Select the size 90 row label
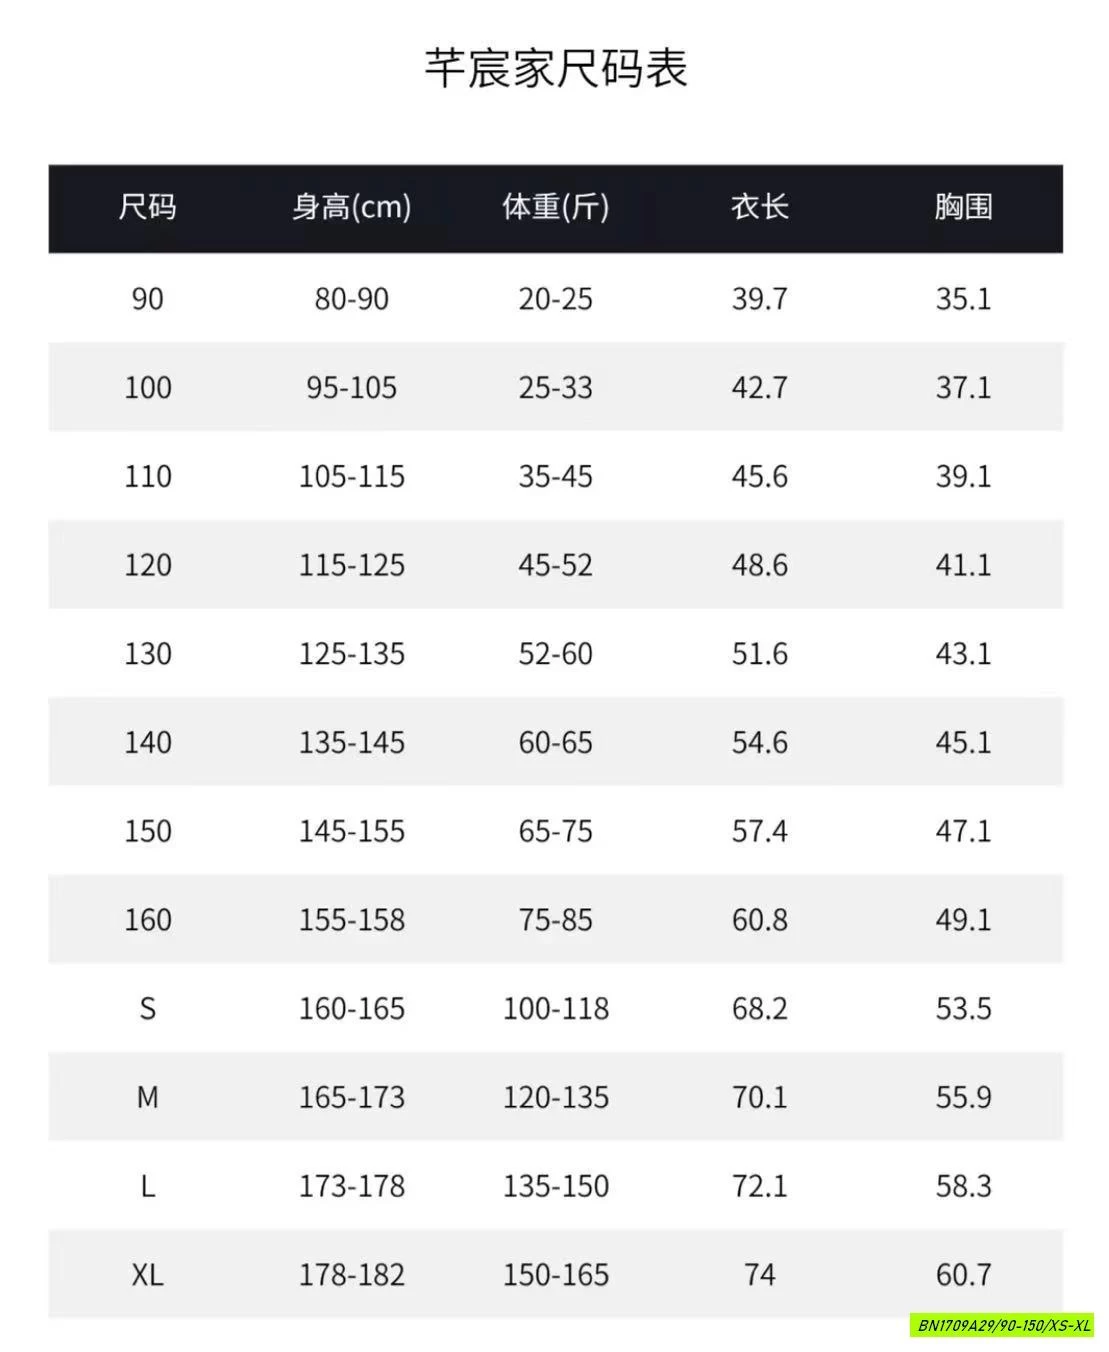Image resolution: width=1109 pixels, height=1352 pixels. (x=147, y=298)
